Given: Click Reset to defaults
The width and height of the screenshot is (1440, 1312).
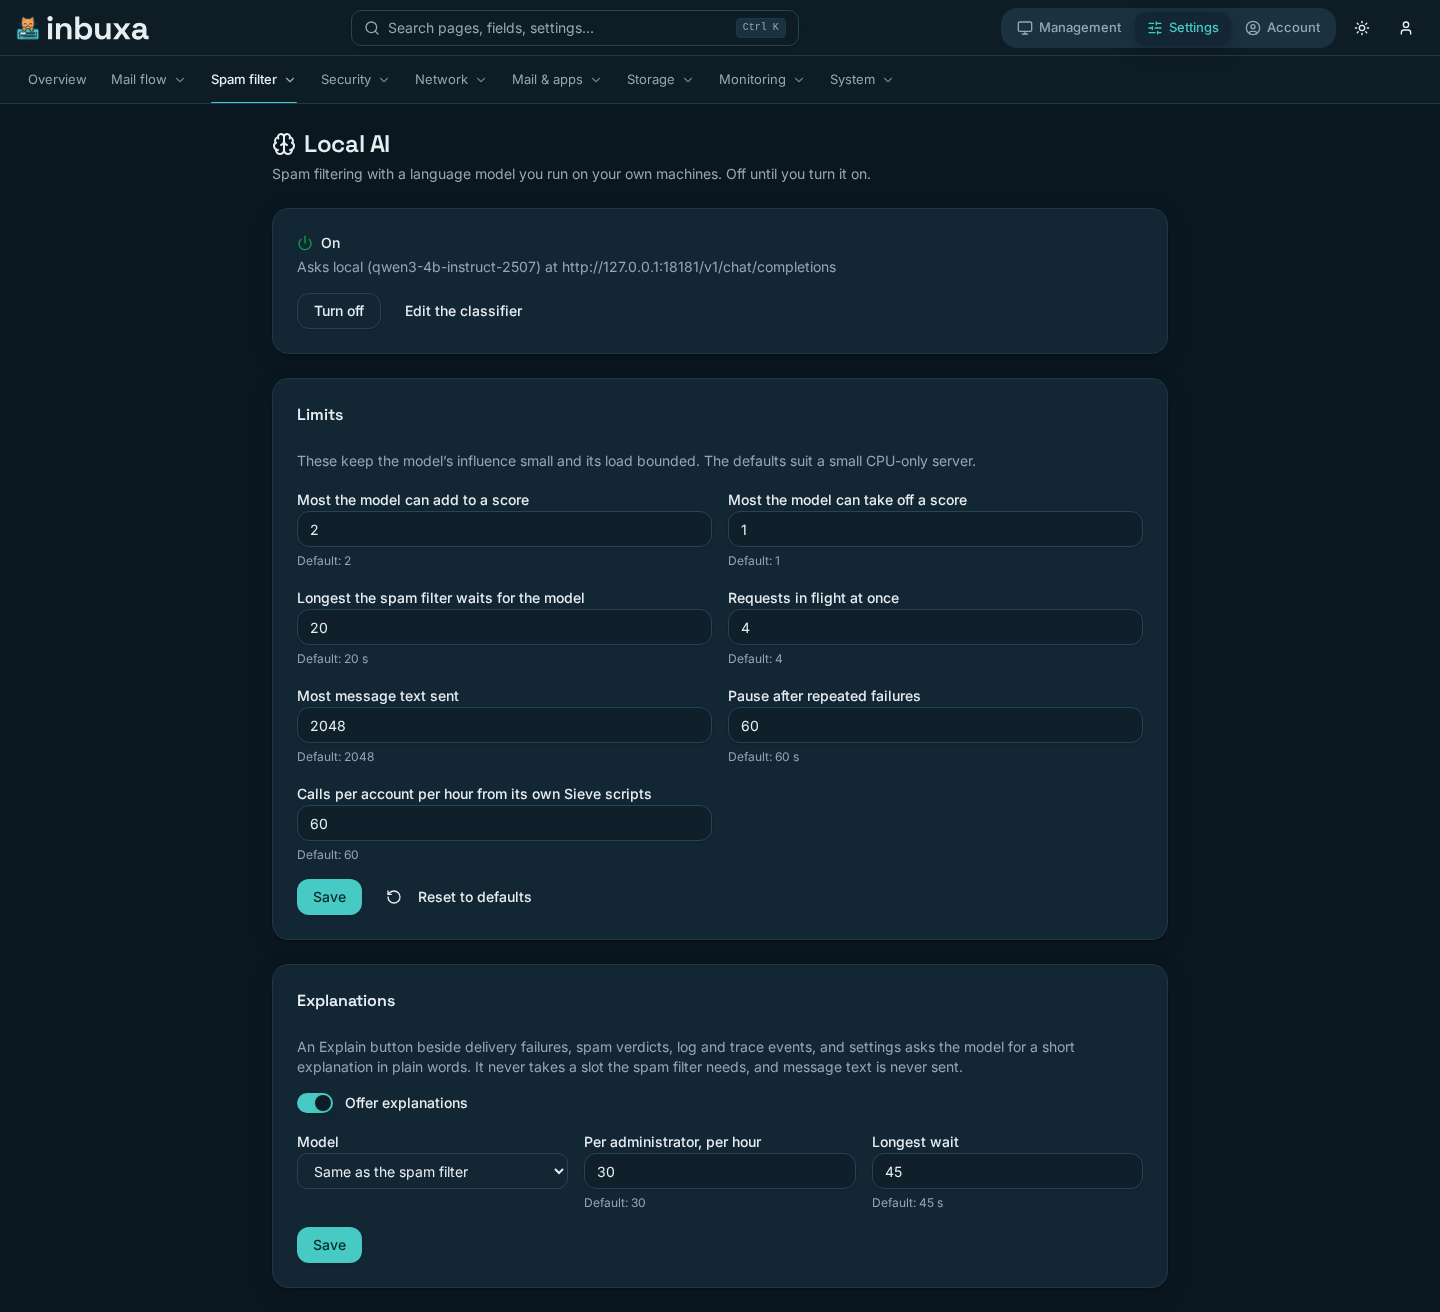Looking at the screenshot, I should pos(459,897).
